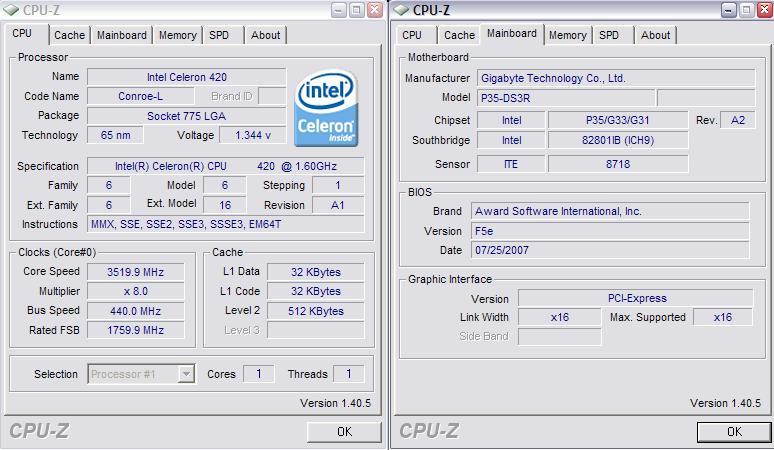Click the empty Side Band field
774x450 pixels.
(560, 337)
